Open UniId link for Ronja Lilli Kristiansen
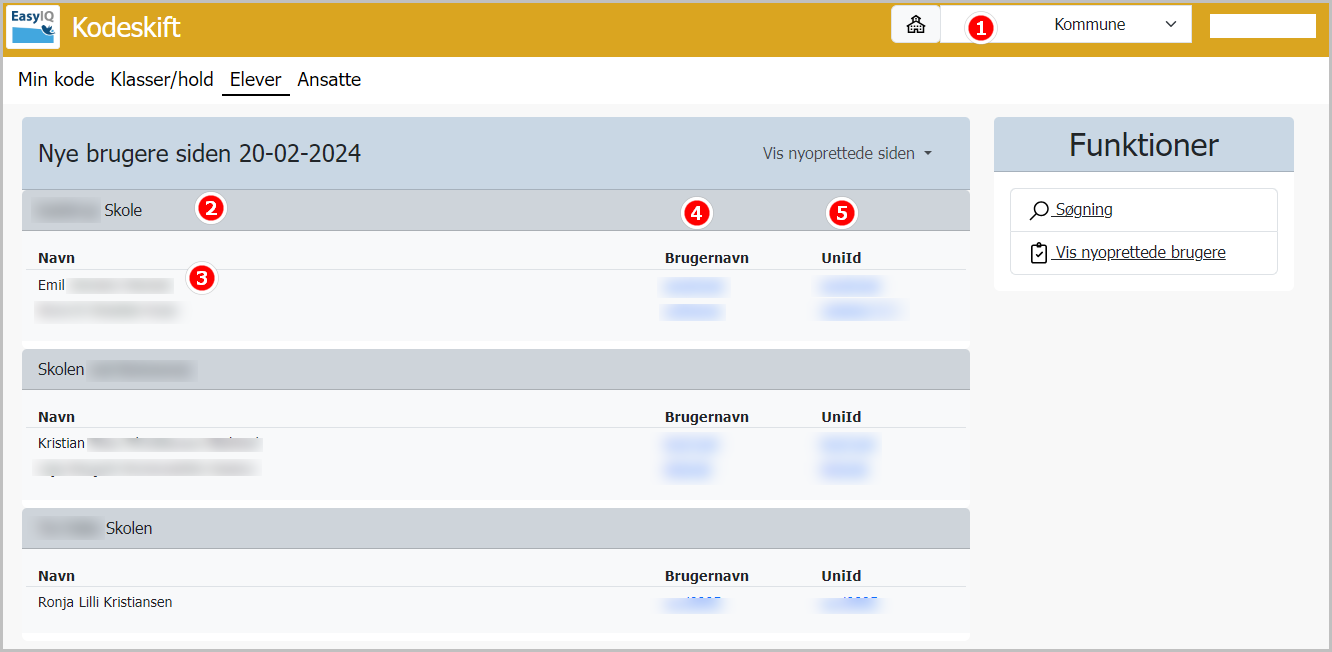Viewport: 1332px width, 652px height. tap(850, 603)
